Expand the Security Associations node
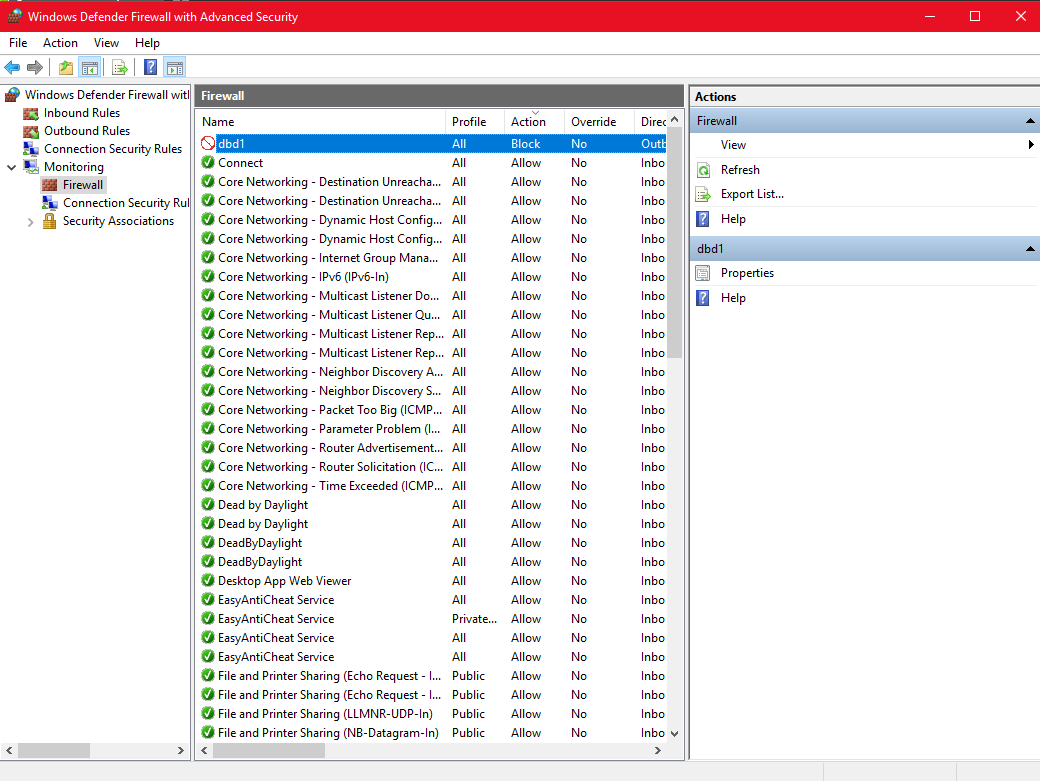This screenshot has width=1040, height=781. [x=31, y=222]
